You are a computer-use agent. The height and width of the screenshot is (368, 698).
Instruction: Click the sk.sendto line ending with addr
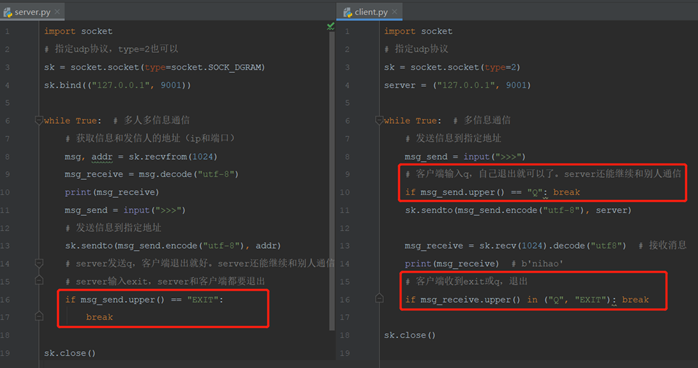point(173,246)
